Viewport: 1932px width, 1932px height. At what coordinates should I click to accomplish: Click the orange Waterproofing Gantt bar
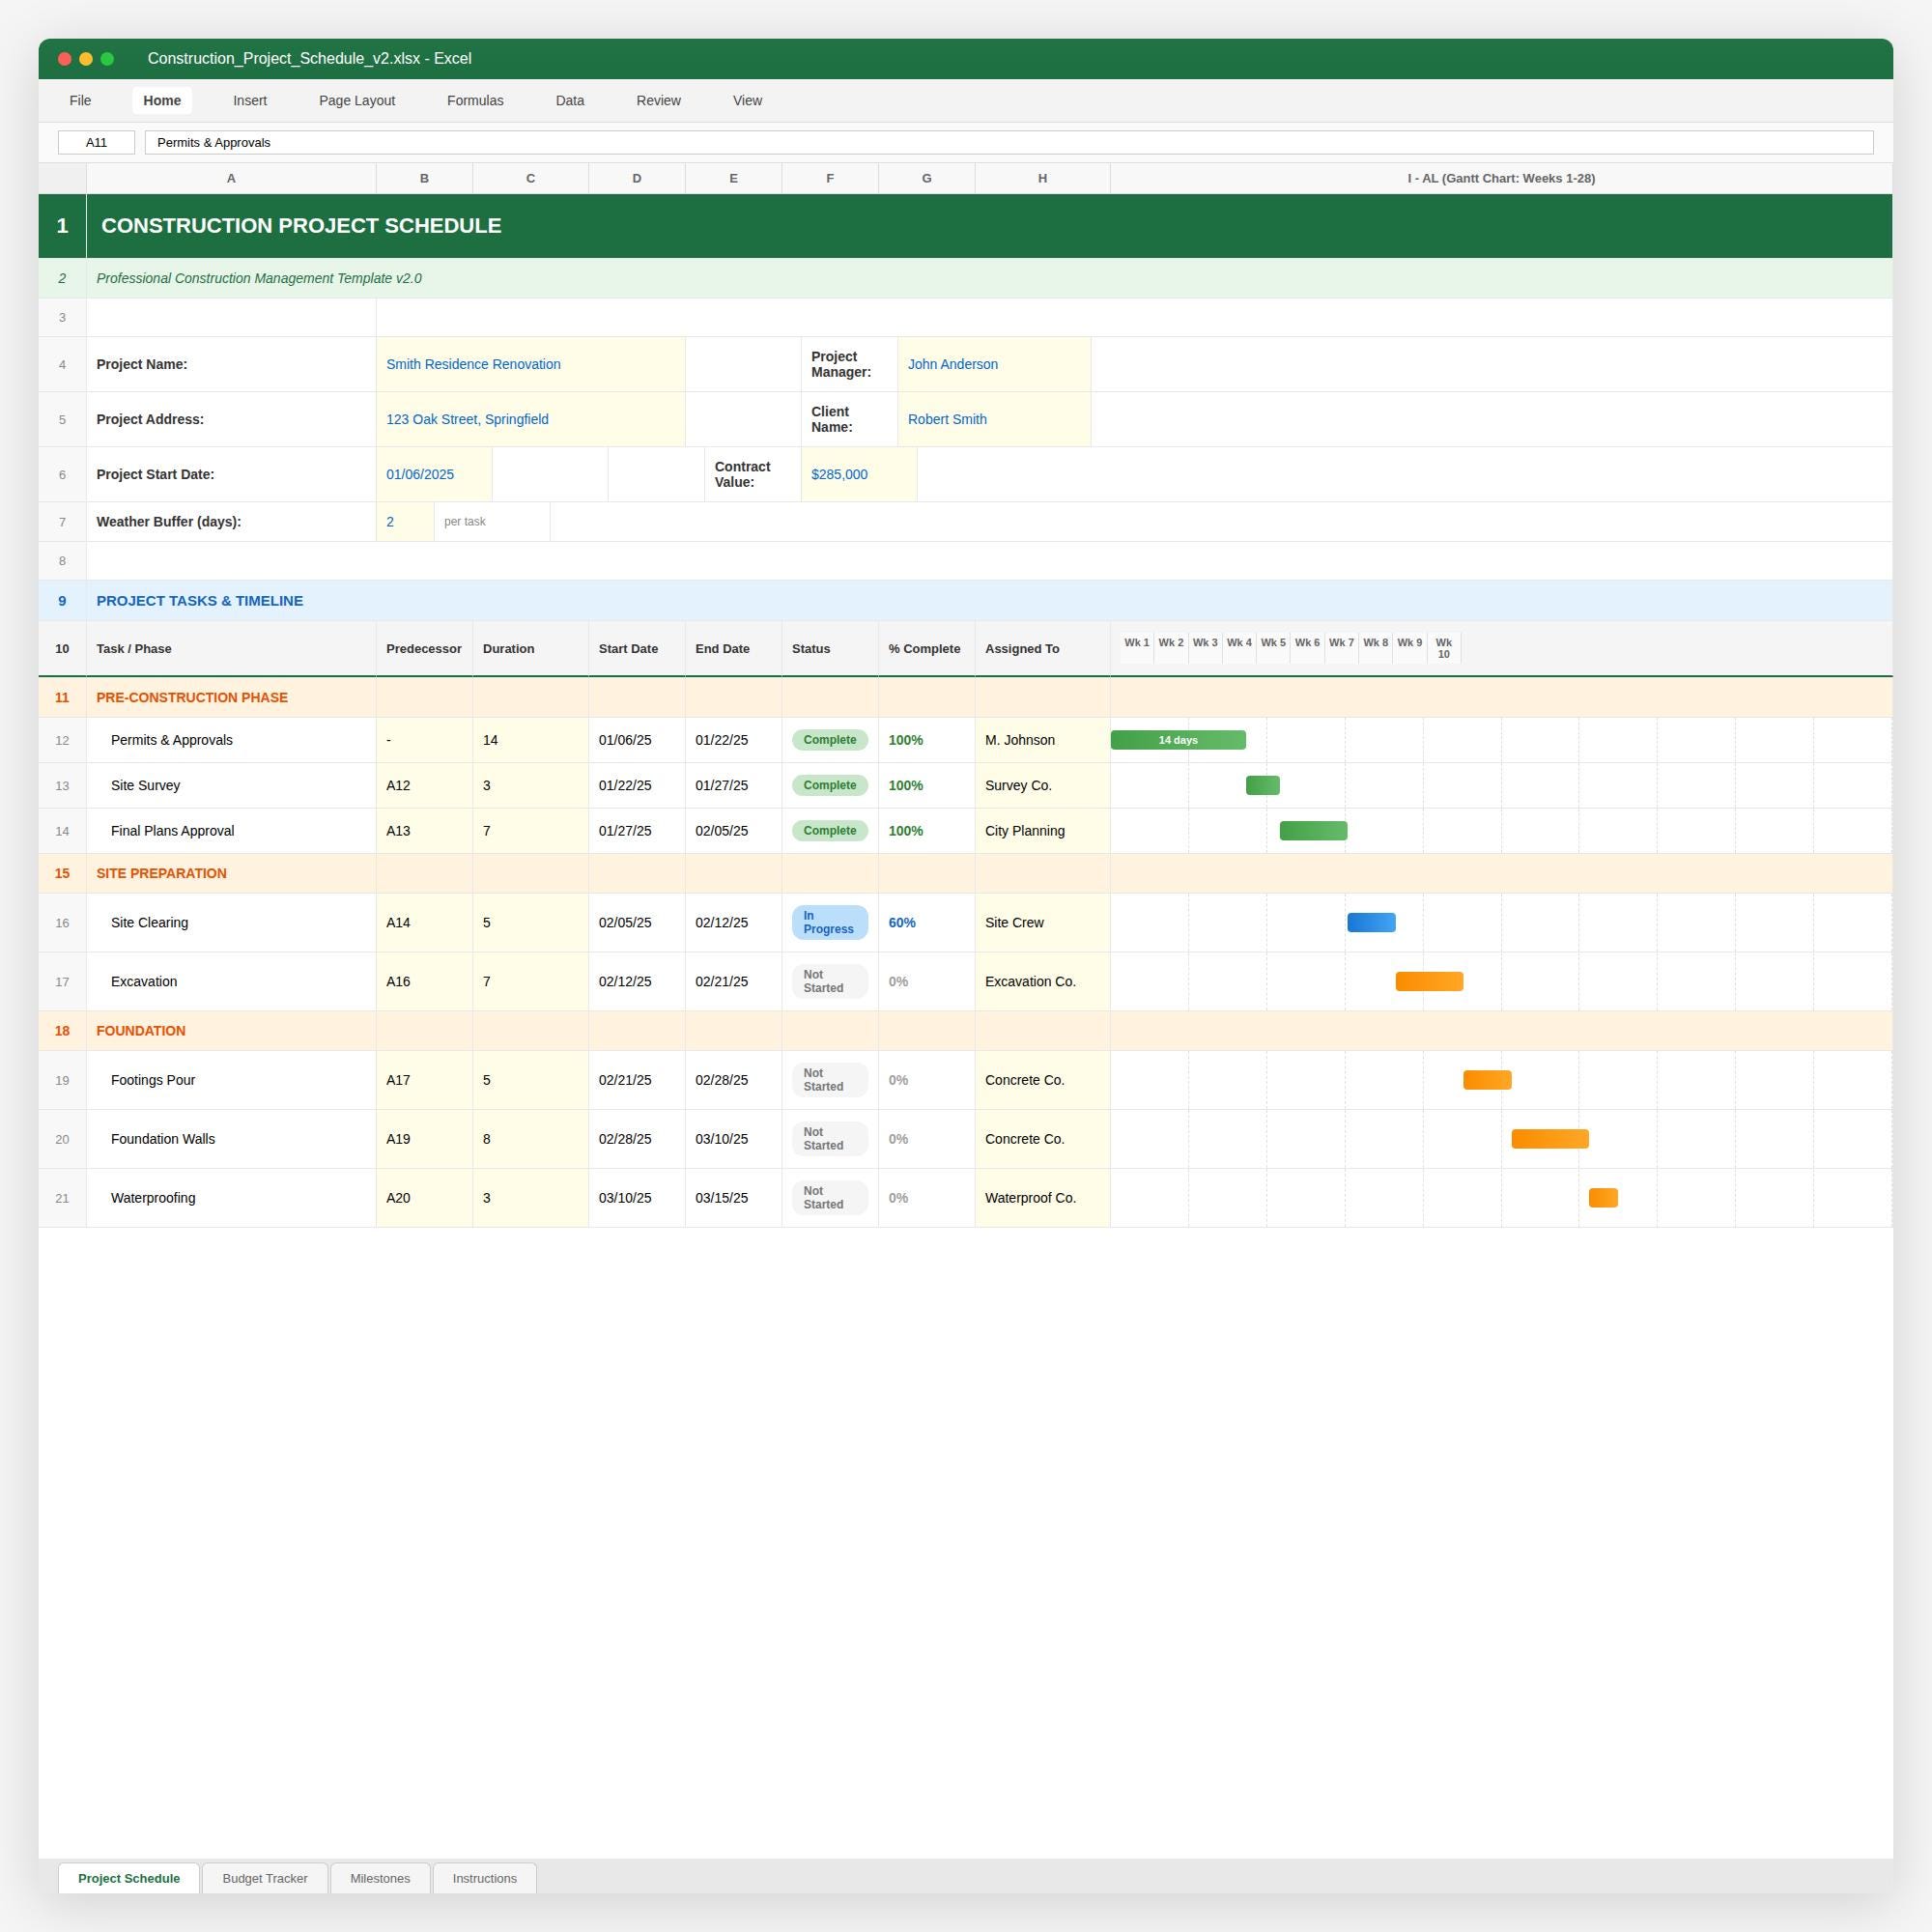click(1603, 1198)
